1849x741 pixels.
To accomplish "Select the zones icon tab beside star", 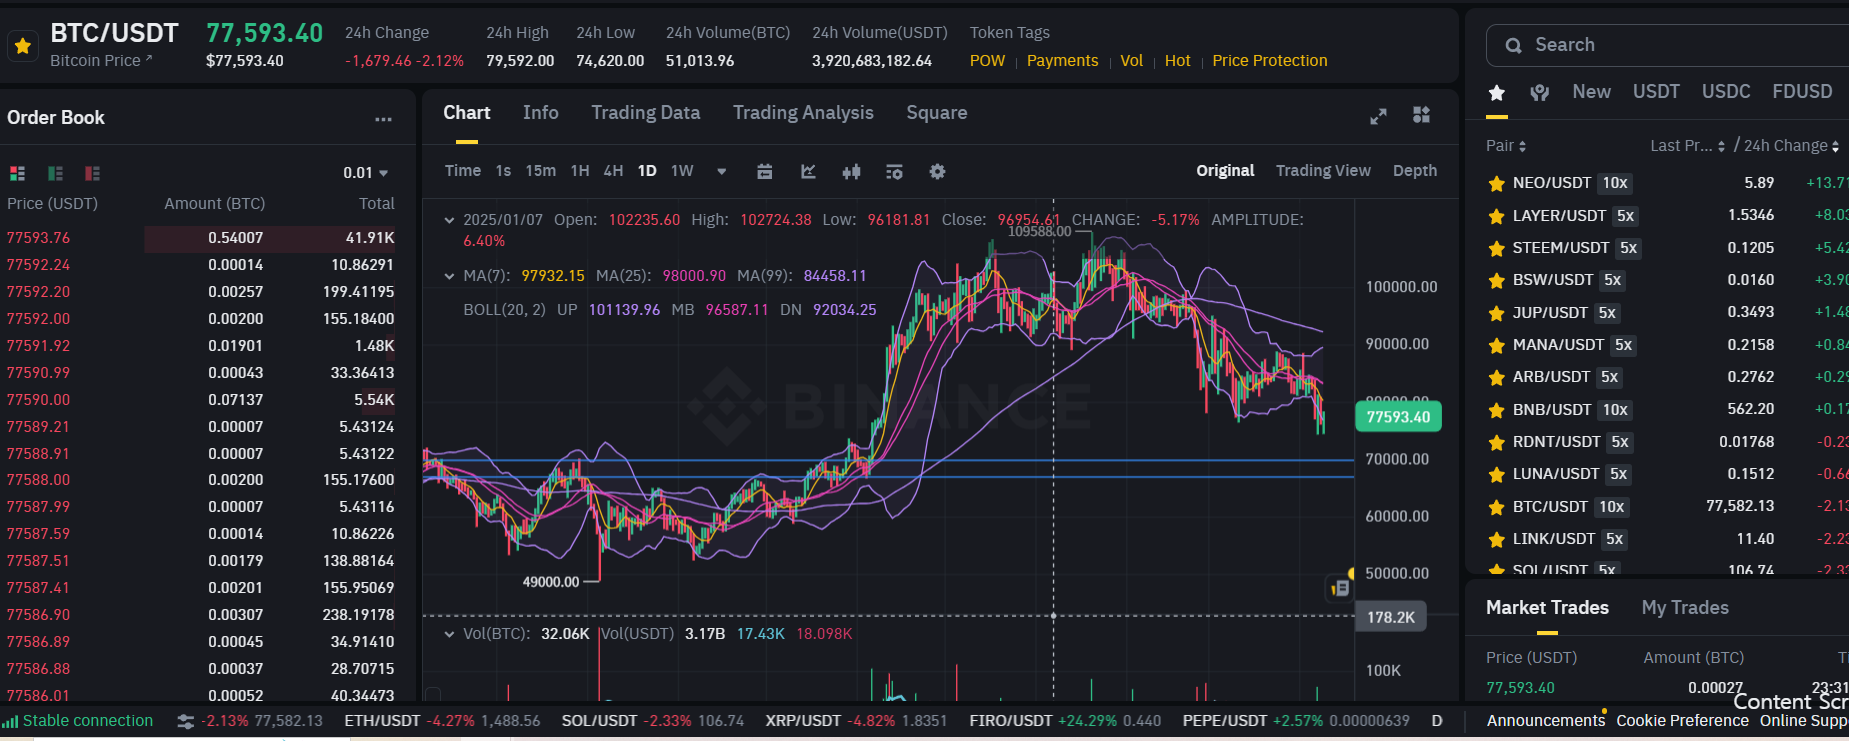I will point(1540,93).
